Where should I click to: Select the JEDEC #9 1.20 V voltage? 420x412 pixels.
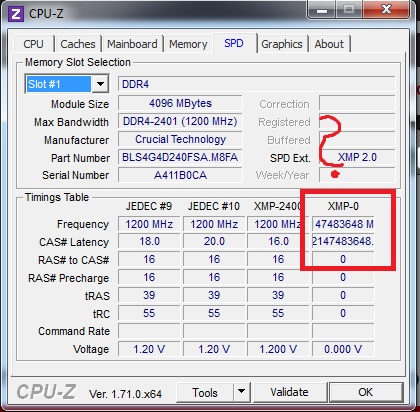tap(149, 349)
